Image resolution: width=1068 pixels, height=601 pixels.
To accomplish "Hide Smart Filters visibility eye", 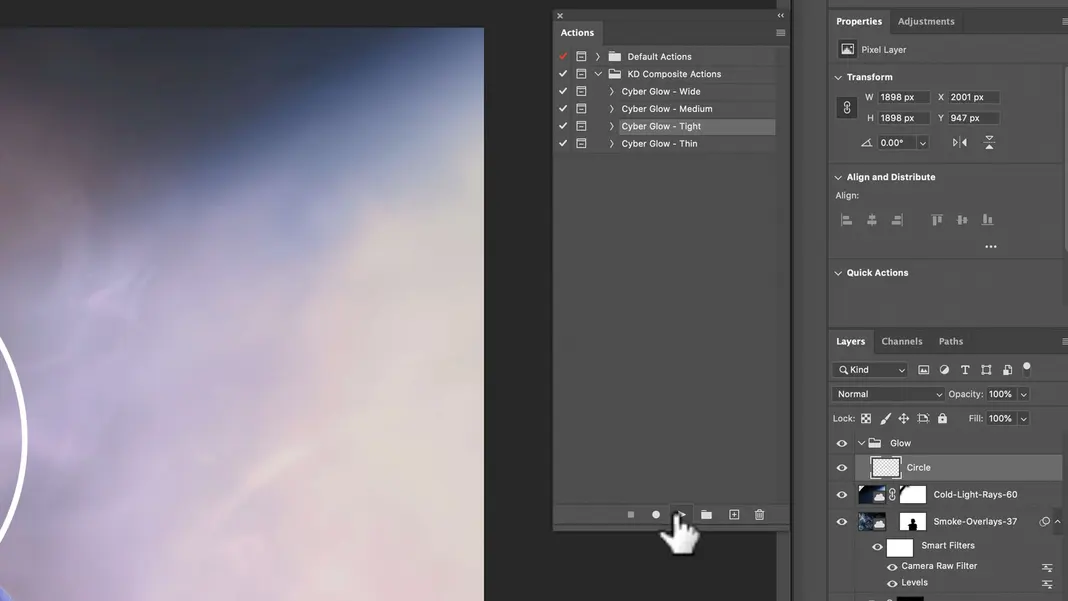I will (x=877, y=546).
